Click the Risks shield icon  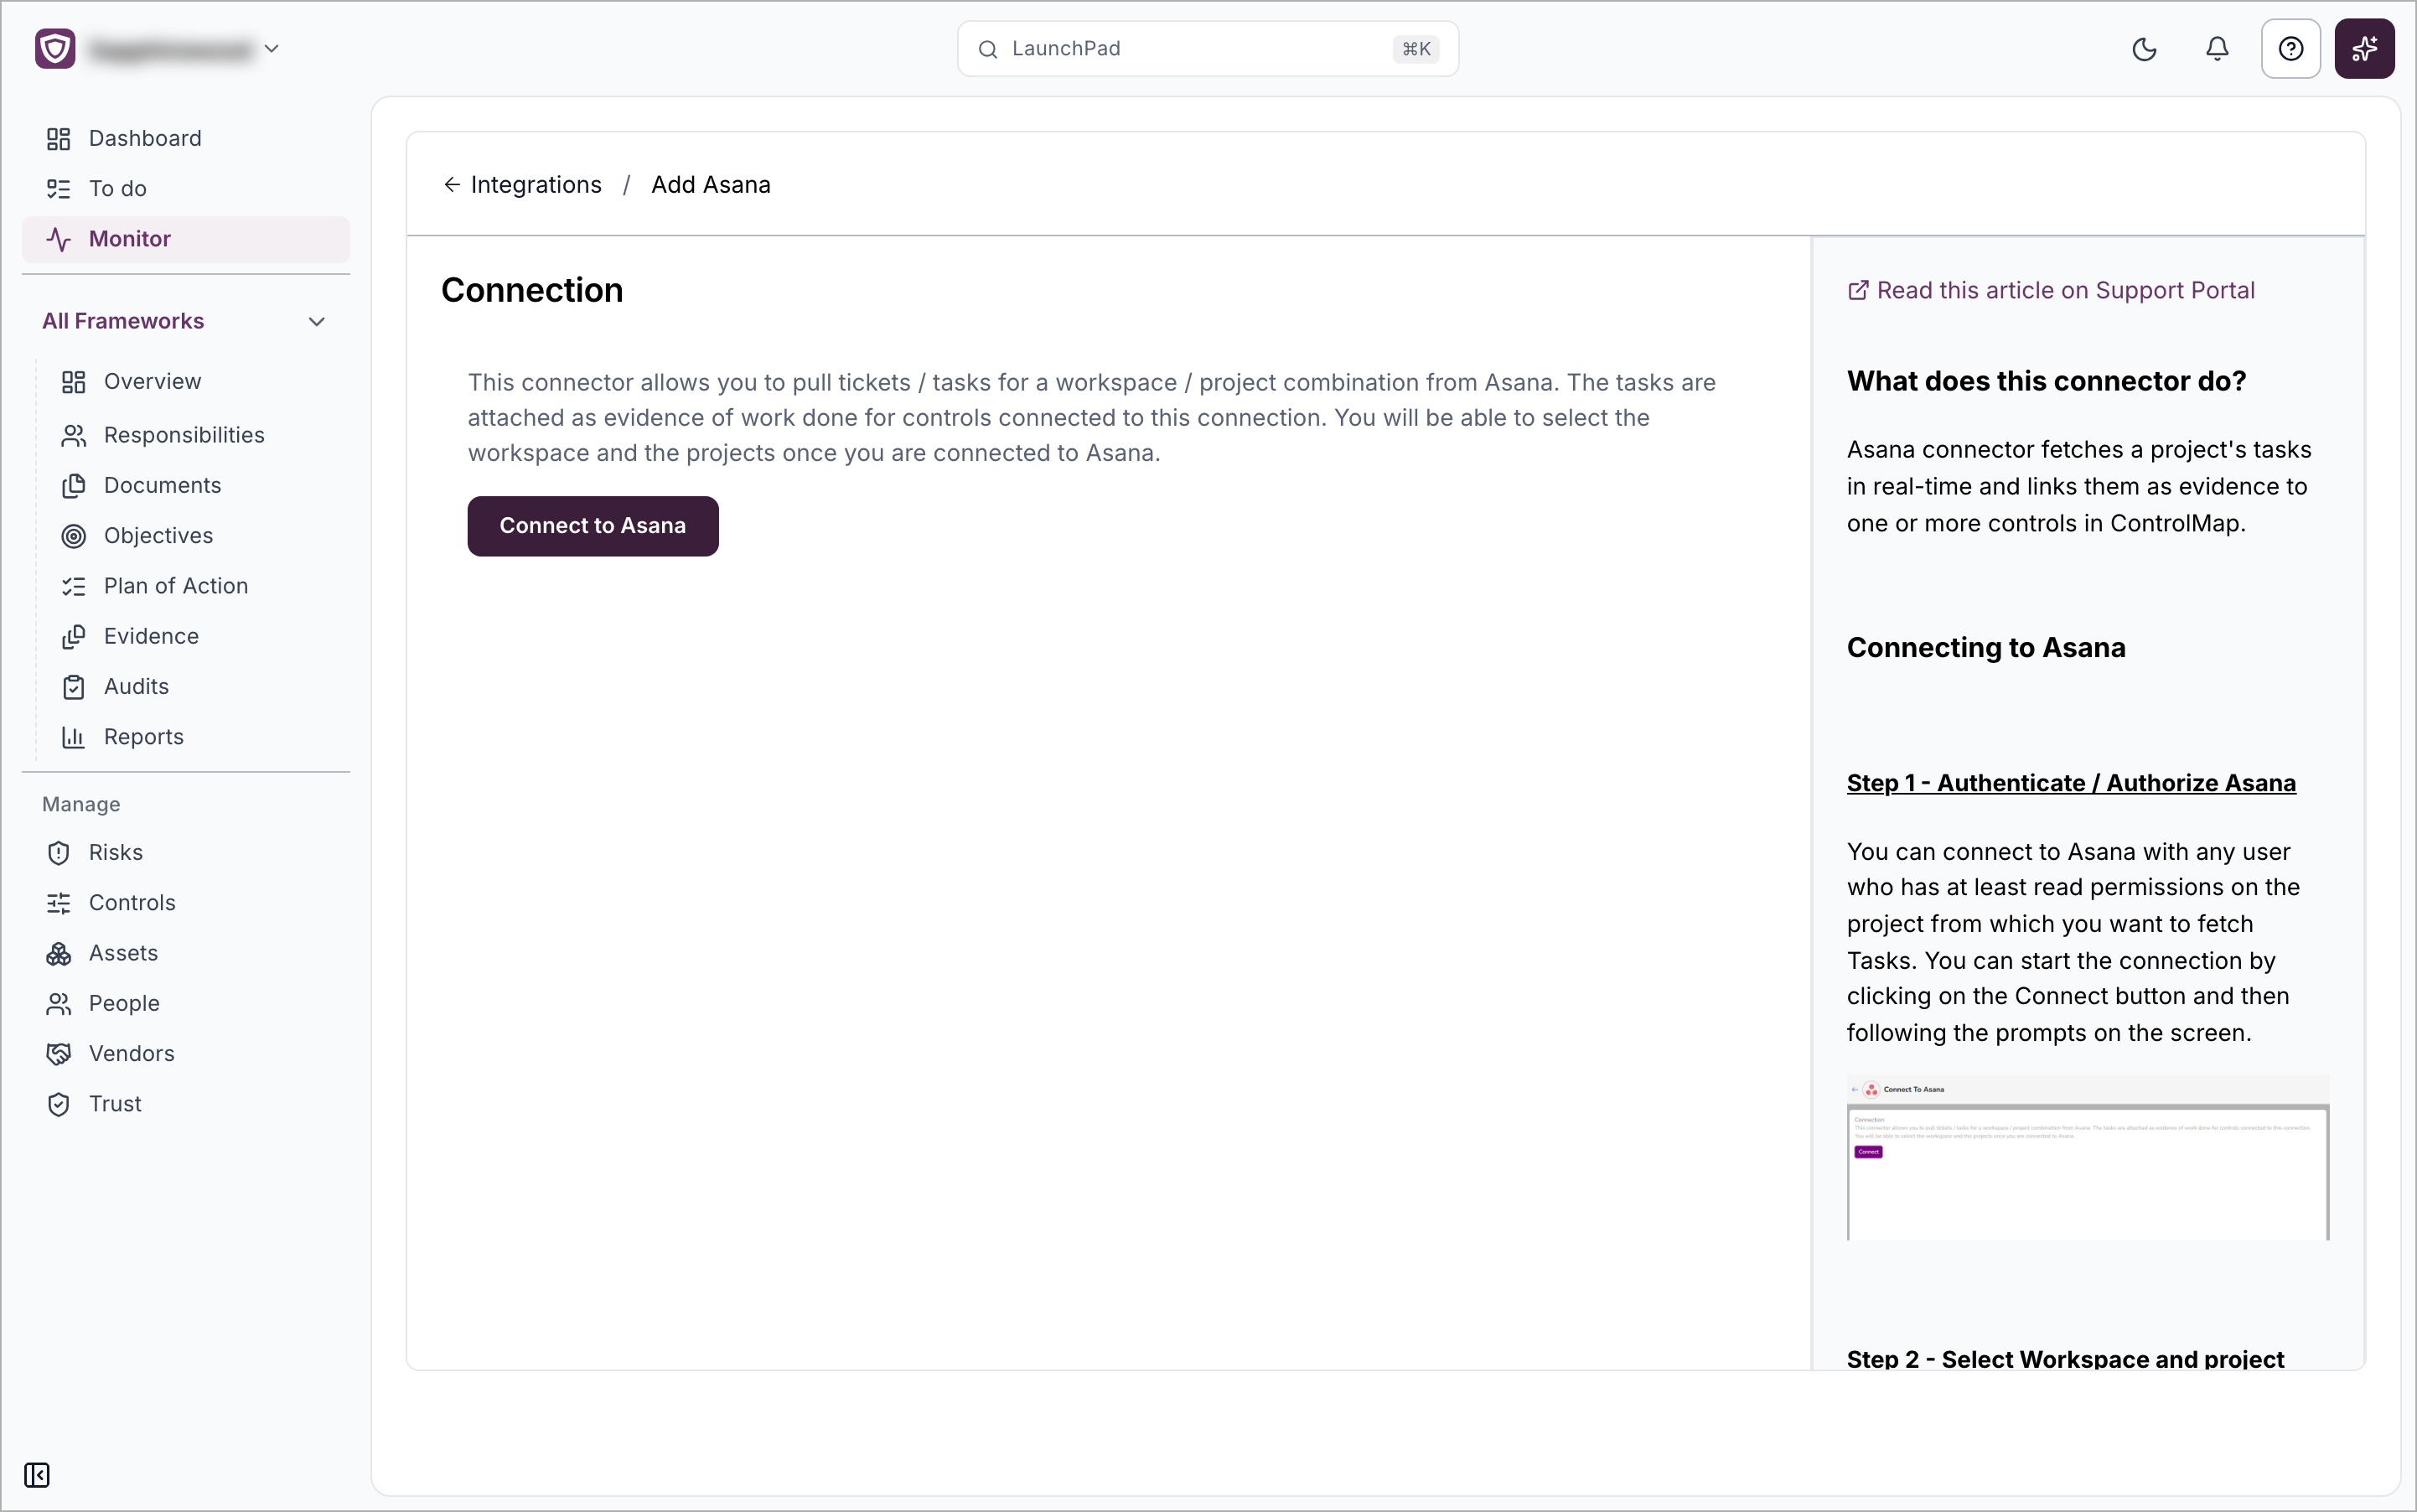tap(59, 852)
